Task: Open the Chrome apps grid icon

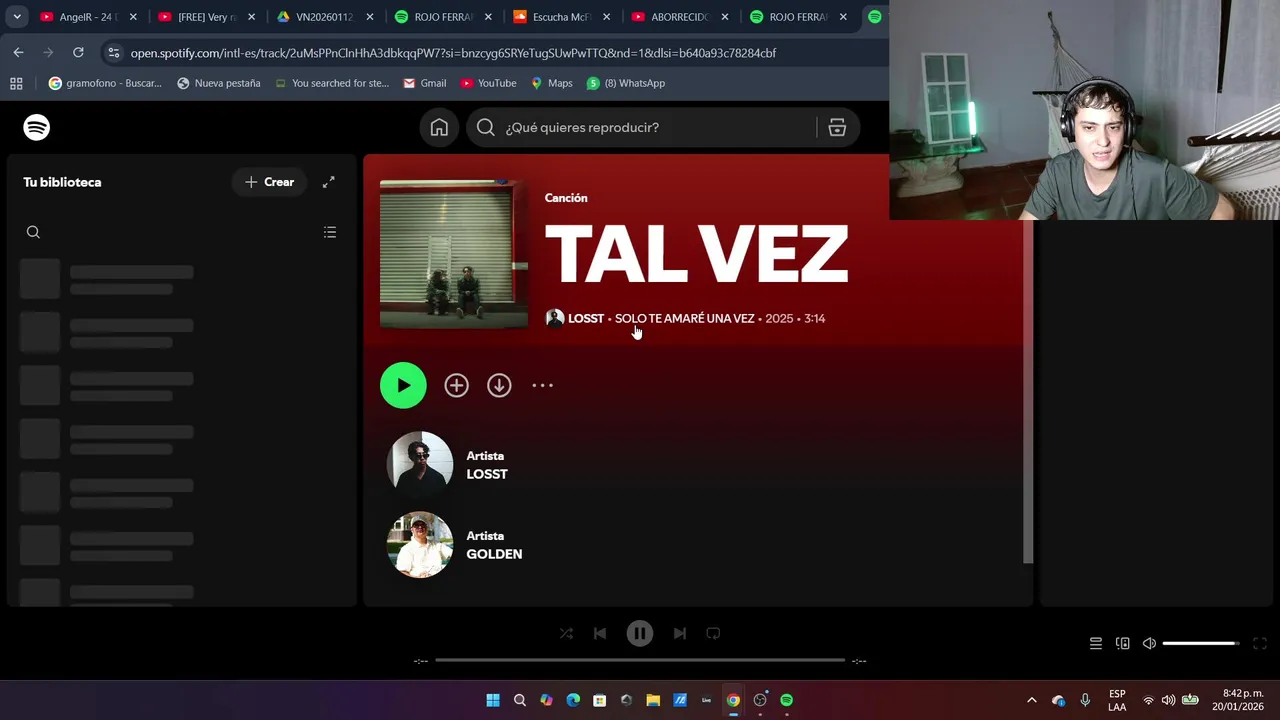Action: tap(16, 83)
